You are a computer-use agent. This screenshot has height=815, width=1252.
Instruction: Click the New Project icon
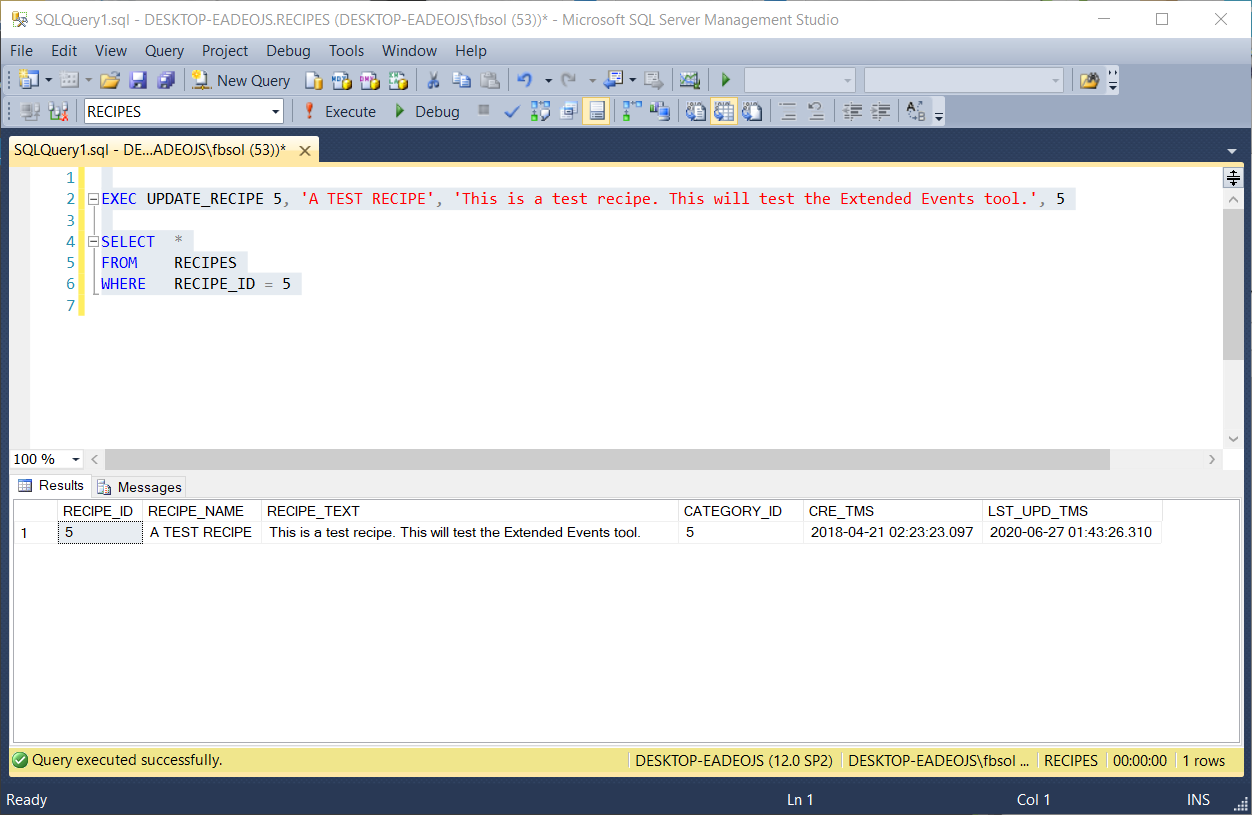click(27, 80)
